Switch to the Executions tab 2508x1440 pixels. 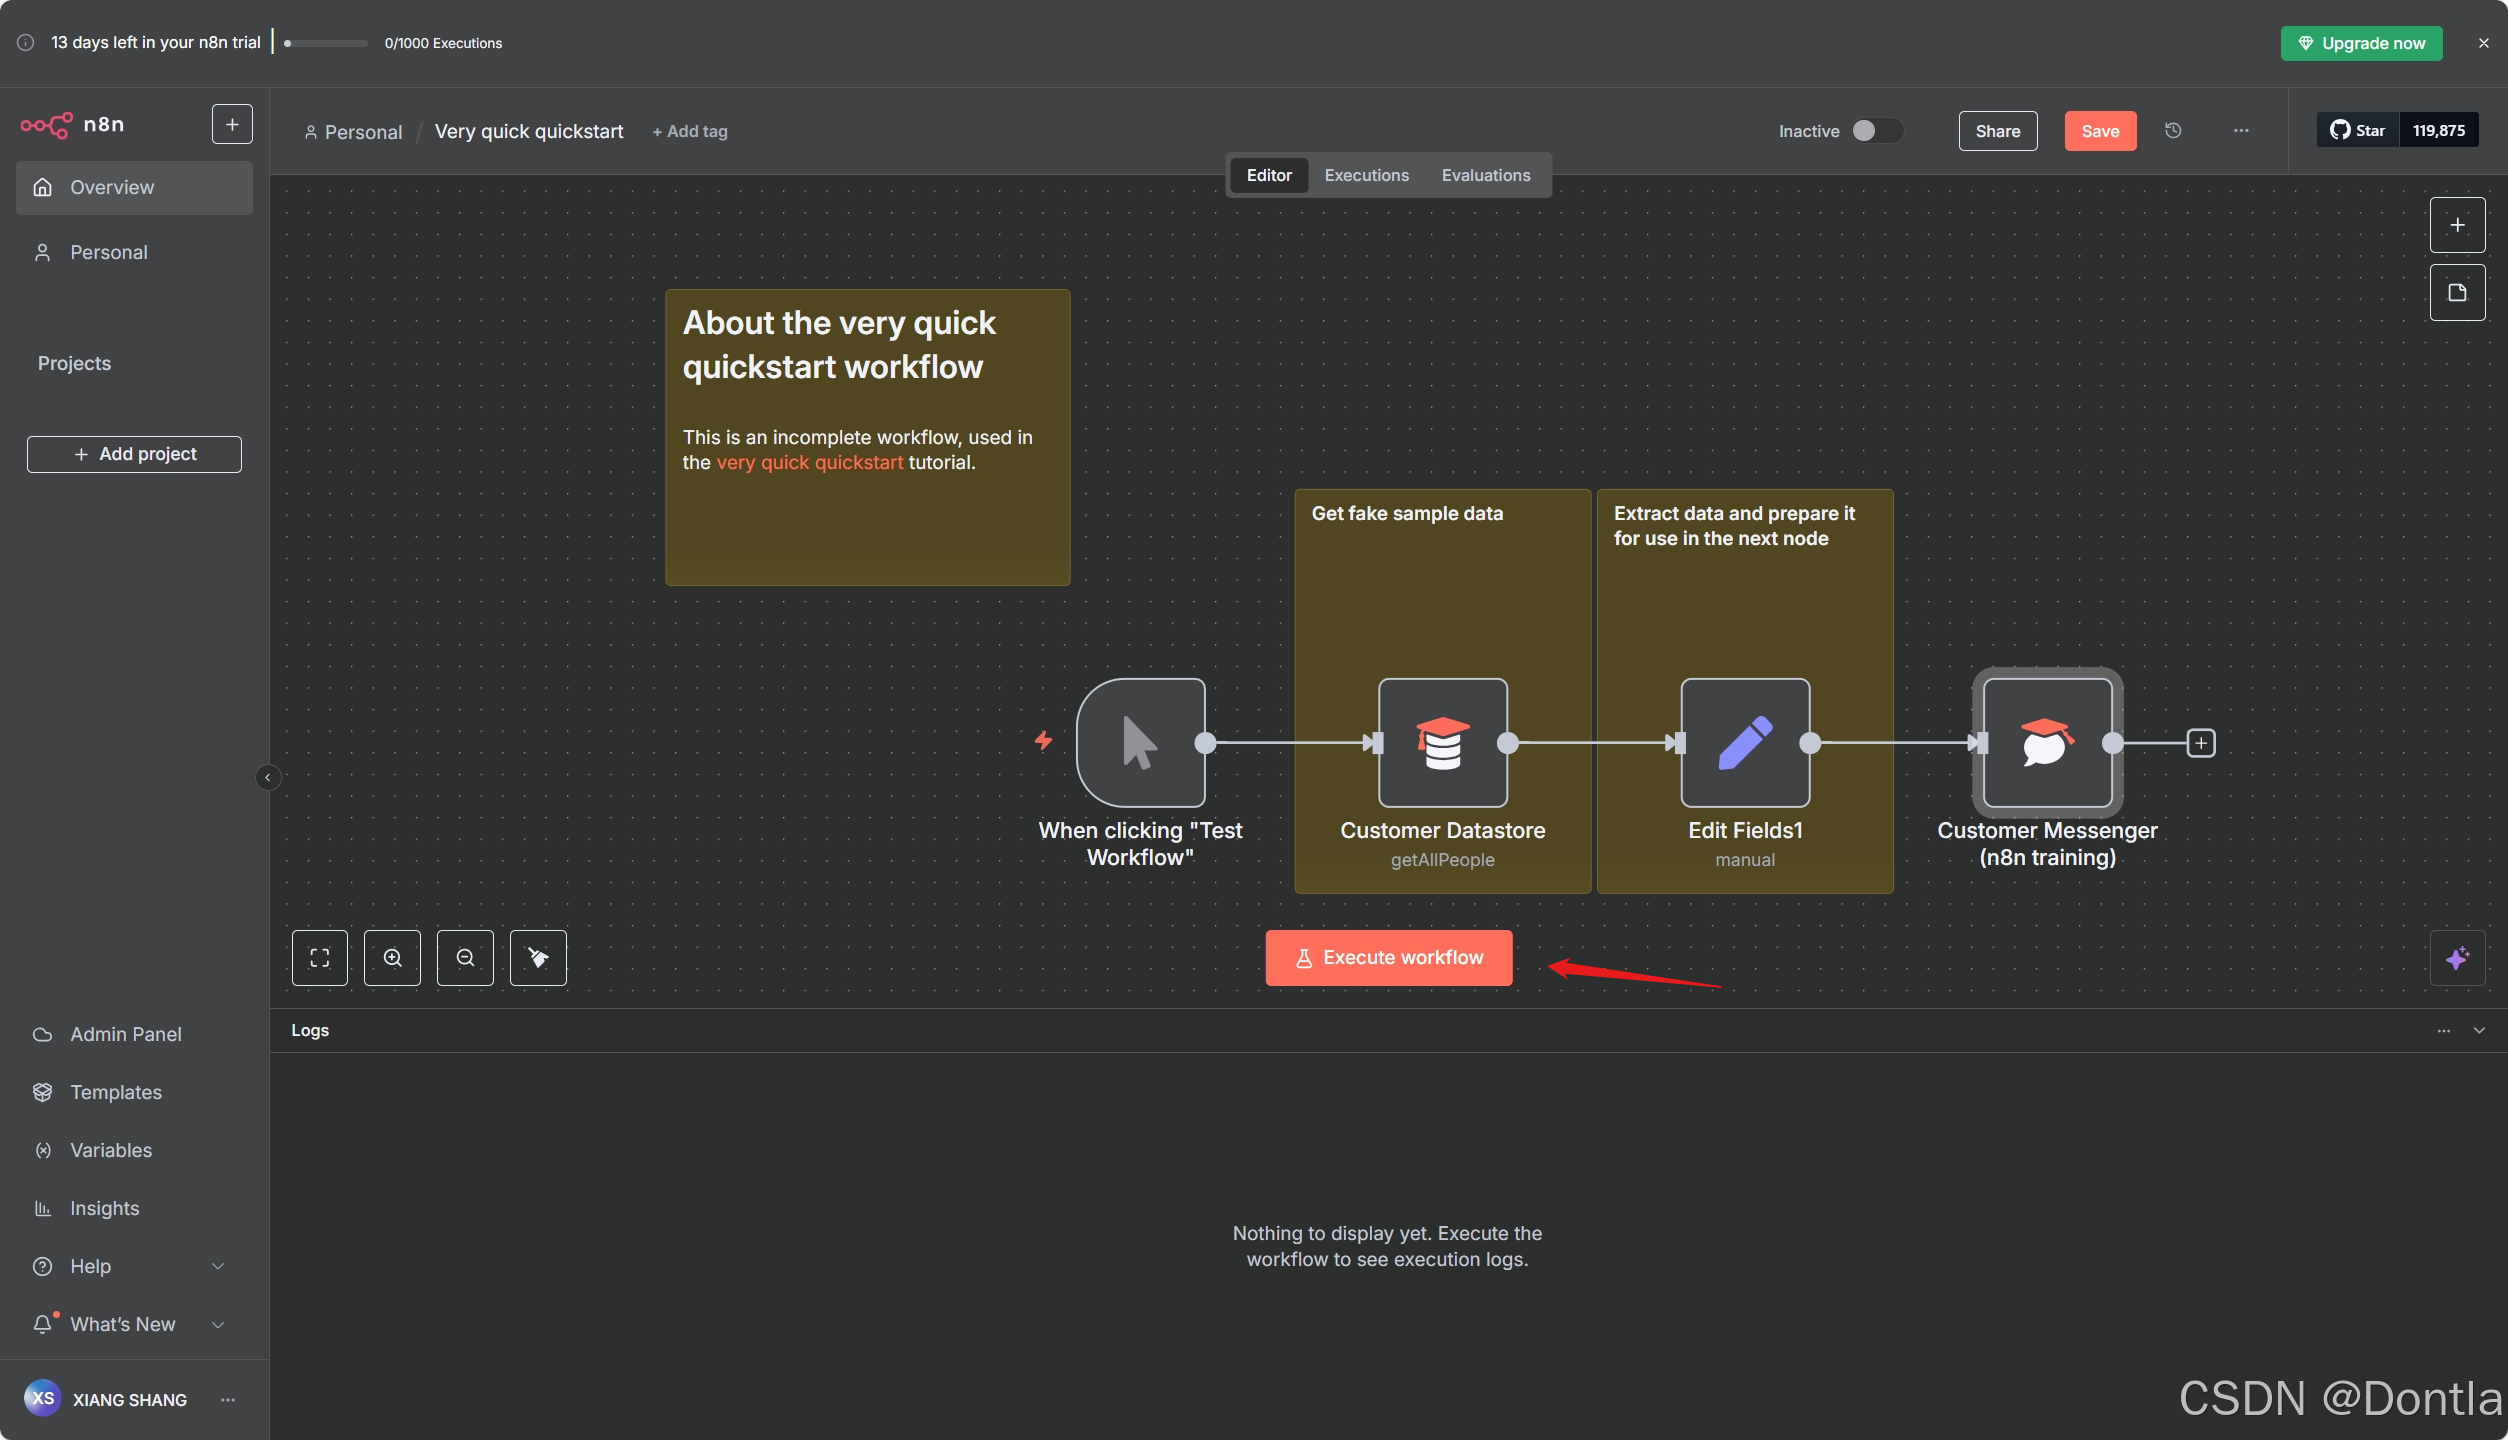click(1366, 175)
